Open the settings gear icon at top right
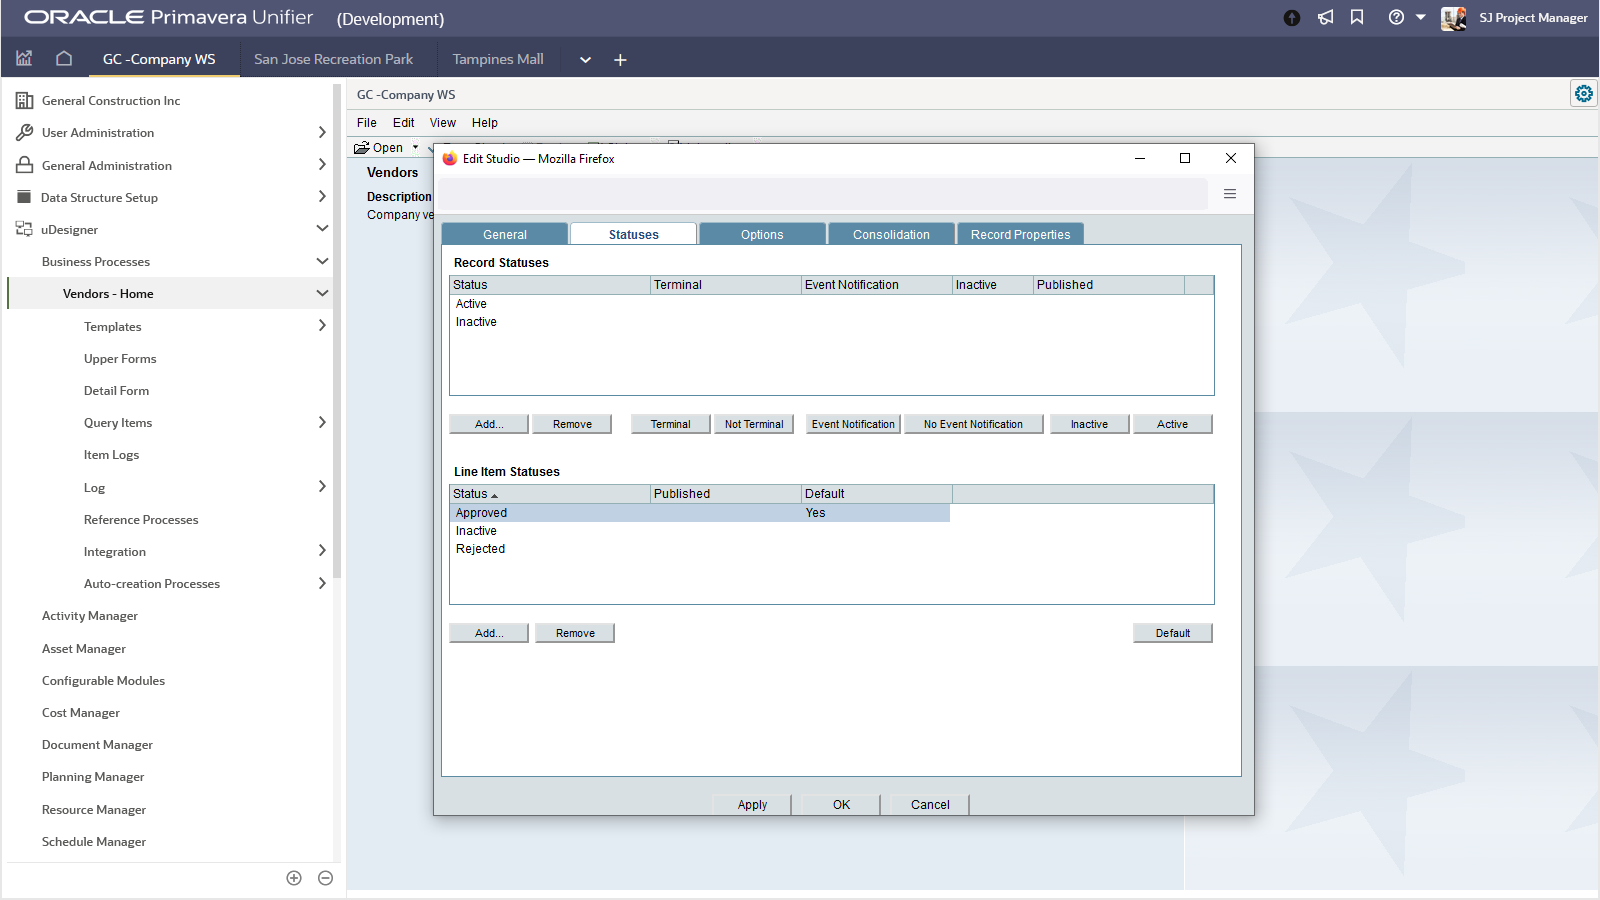Viewport: 1600px width, 900px height. [1584, 93]
